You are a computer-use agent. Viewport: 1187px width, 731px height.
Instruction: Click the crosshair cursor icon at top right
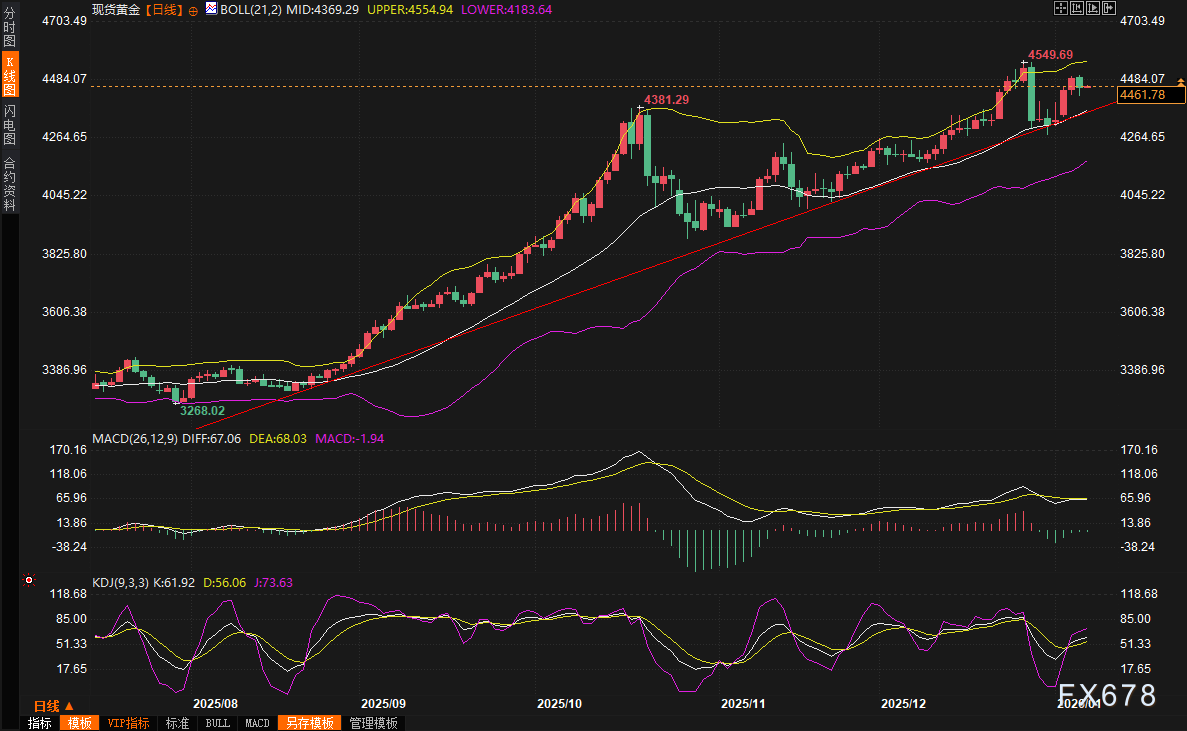1061,8
